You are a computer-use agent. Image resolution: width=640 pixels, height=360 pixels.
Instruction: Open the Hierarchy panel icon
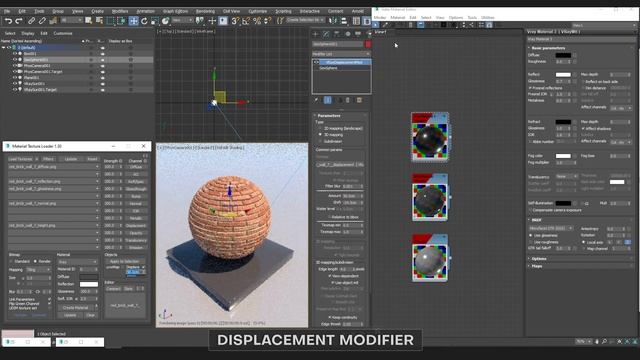[337, 34]
